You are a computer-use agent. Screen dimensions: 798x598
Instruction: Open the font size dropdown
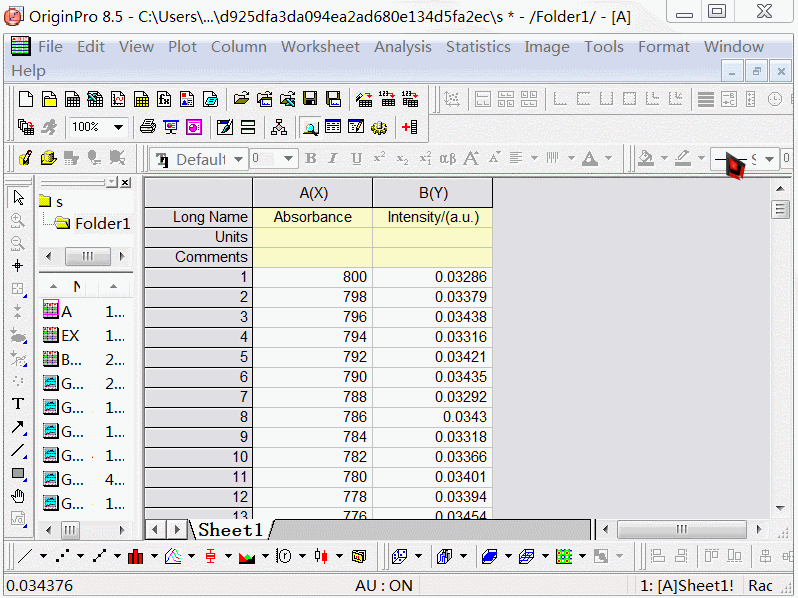pos(289,159)
